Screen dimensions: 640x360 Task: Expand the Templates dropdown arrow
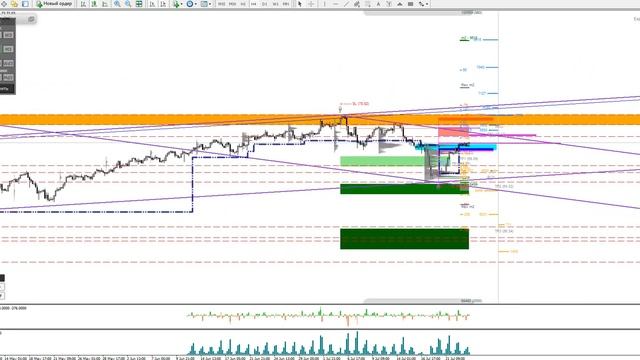click(x=210, y=4)
